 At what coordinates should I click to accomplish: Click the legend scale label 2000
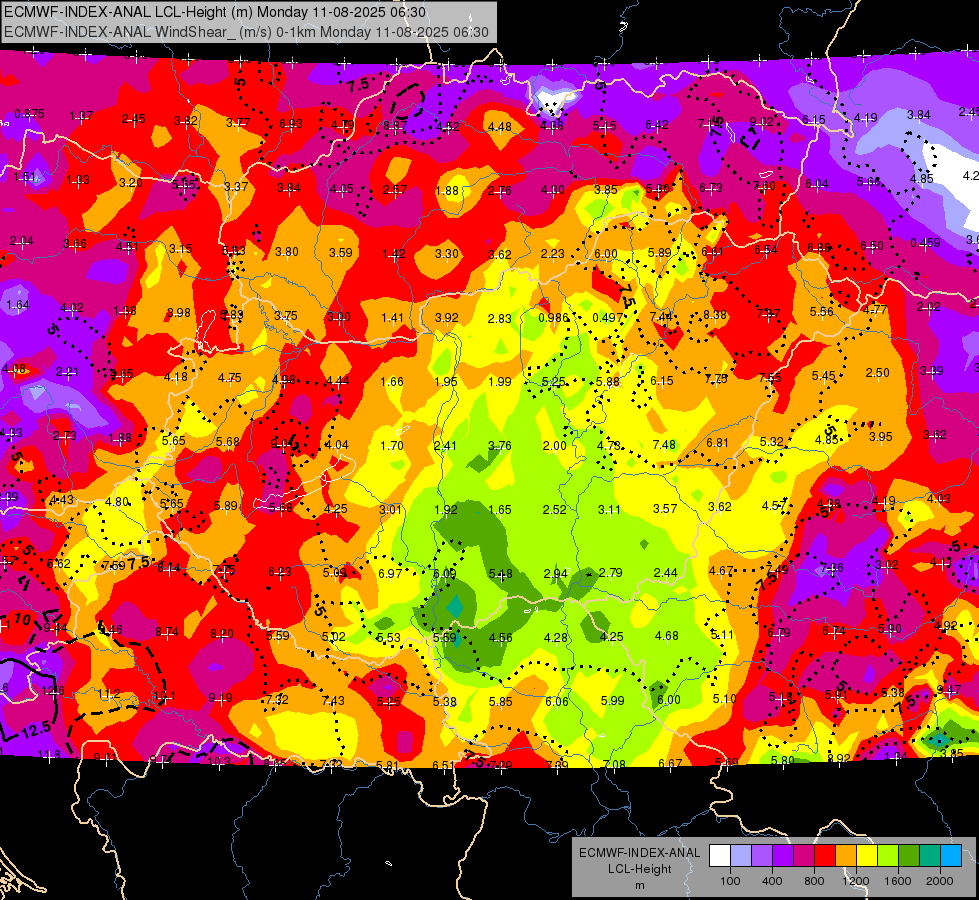[x=940, y=881]
